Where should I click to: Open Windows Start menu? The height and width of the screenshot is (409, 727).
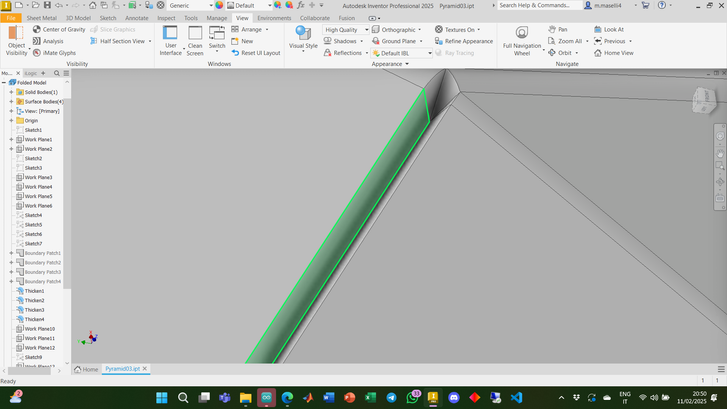click(x=162, y=397)
